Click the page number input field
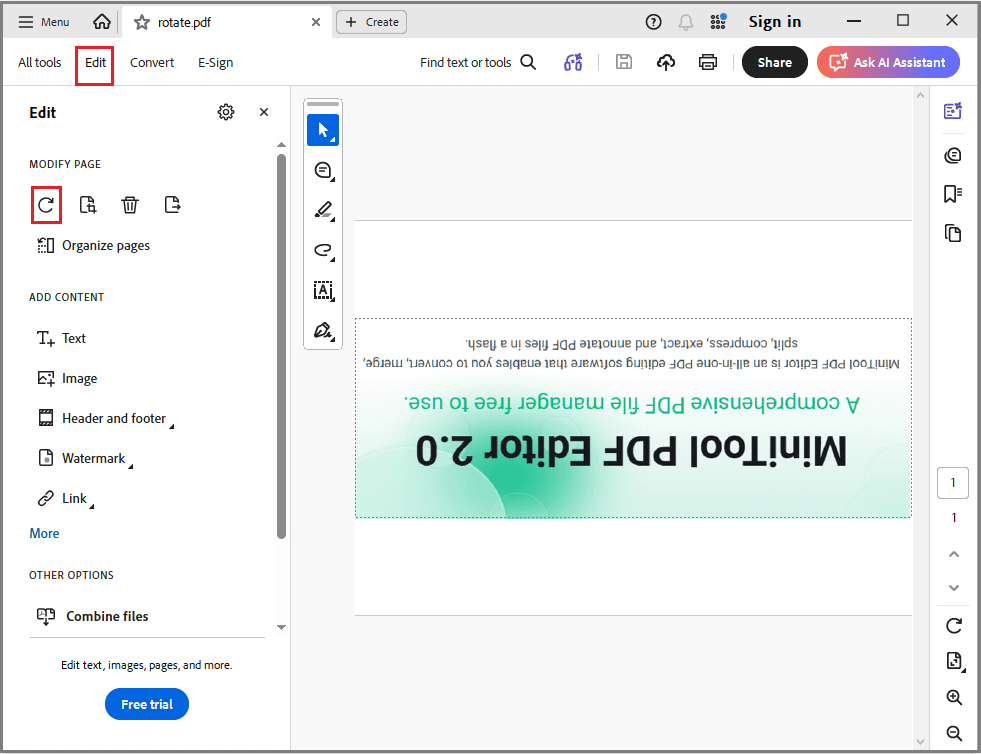981x754 pixels. tap(952, 483)
